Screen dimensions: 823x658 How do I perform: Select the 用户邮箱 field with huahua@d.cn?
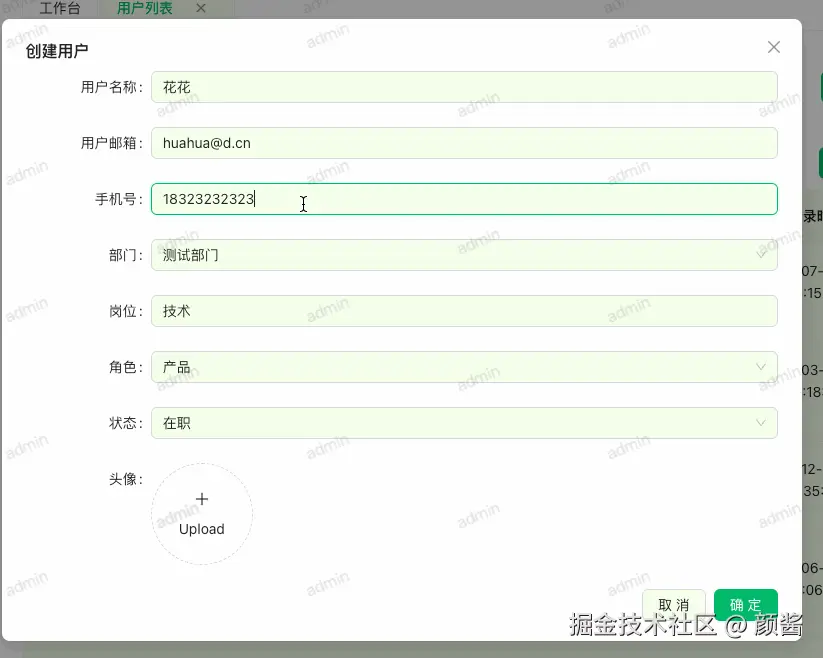465,143
